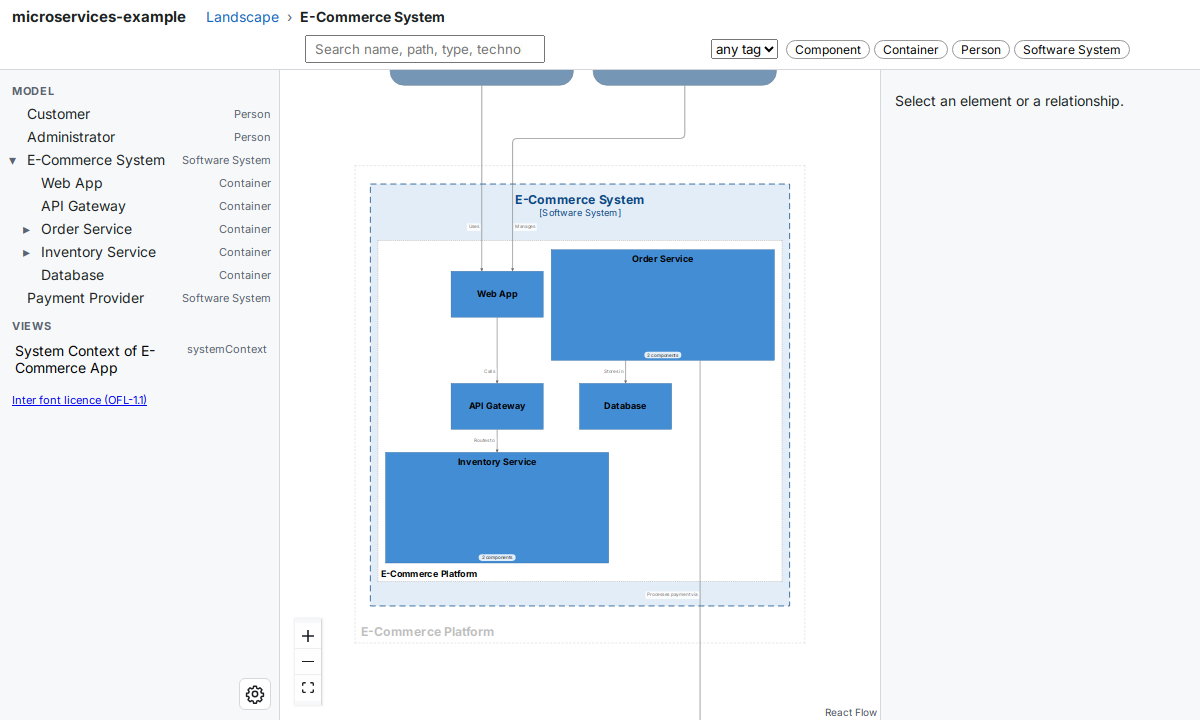This screenshot has width=1200, height=720.
Task: Click the Stores in relationship label
Action: coord(614,371)
